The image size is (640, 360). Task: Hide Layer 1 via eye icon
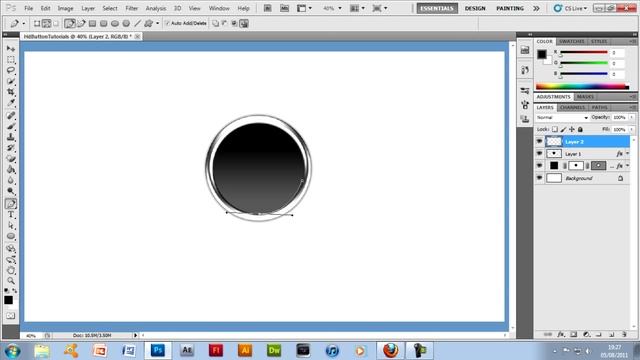click(x=539, y=154)
